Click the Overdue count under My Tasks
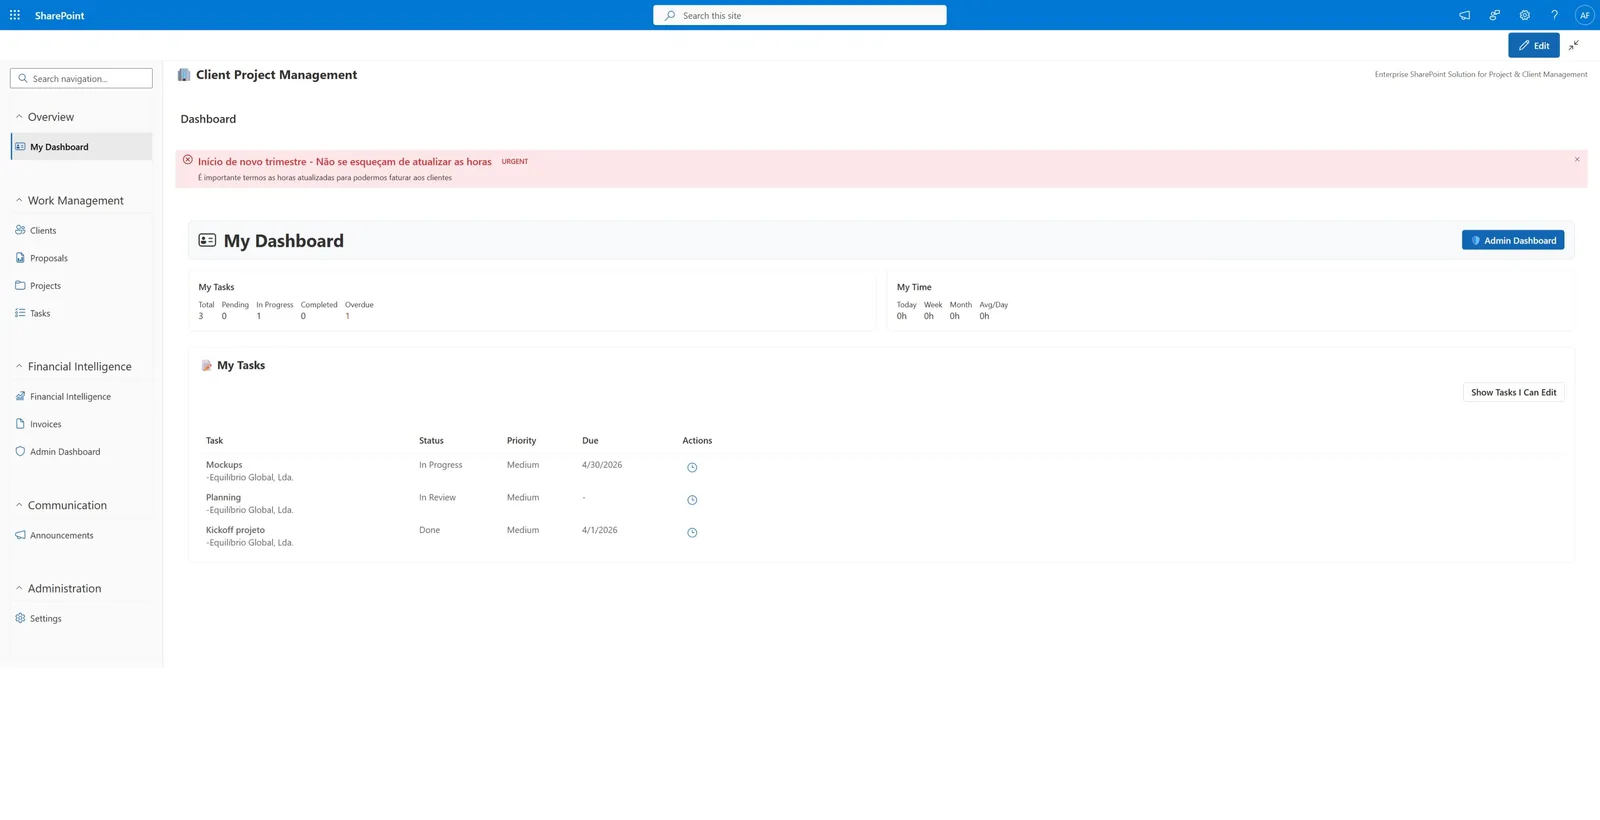Viewport: 1600px width, 820px height. [347, 316]
